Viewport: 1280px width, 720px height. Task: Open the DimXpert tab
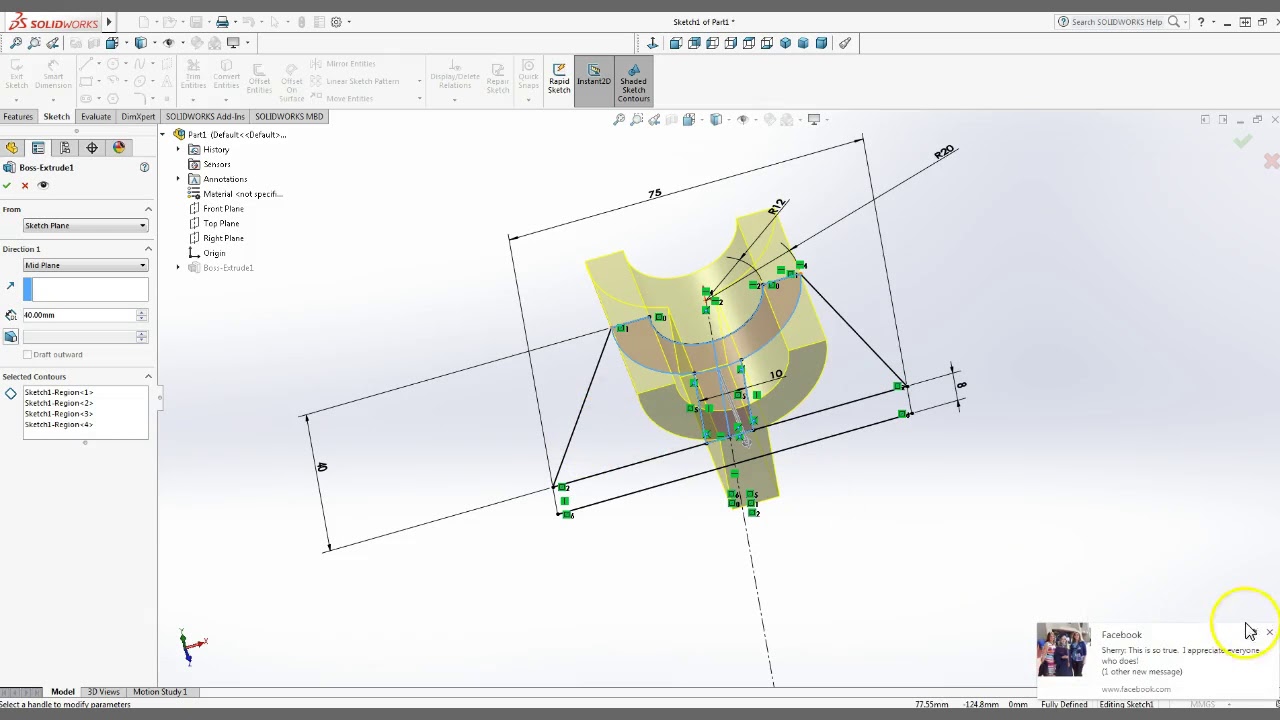tap(138, 116)
